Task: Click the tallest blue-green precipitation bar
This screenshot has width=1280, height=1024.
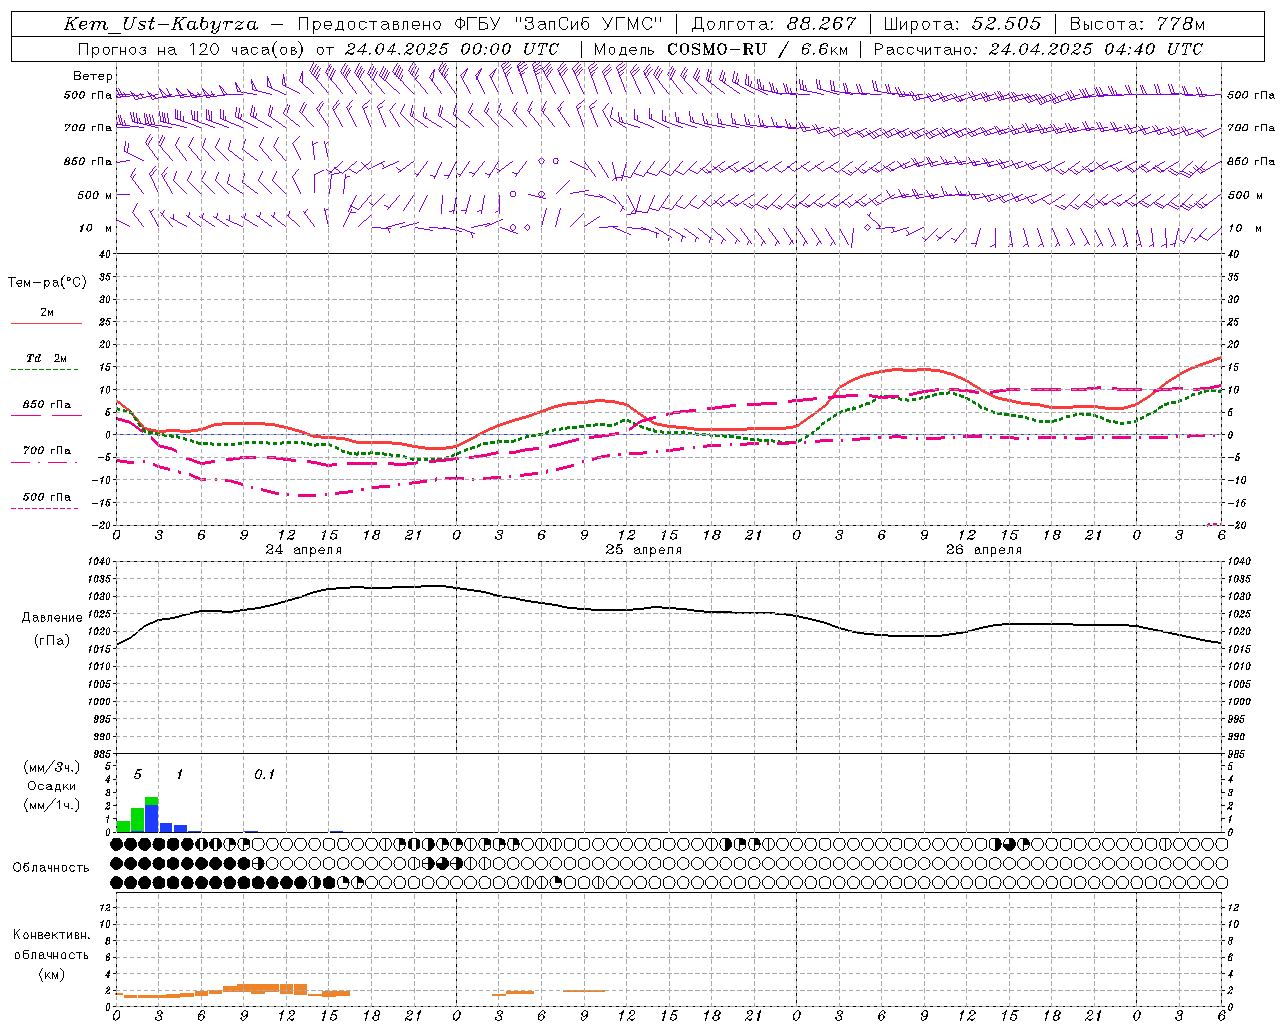Action: [152, 815]
